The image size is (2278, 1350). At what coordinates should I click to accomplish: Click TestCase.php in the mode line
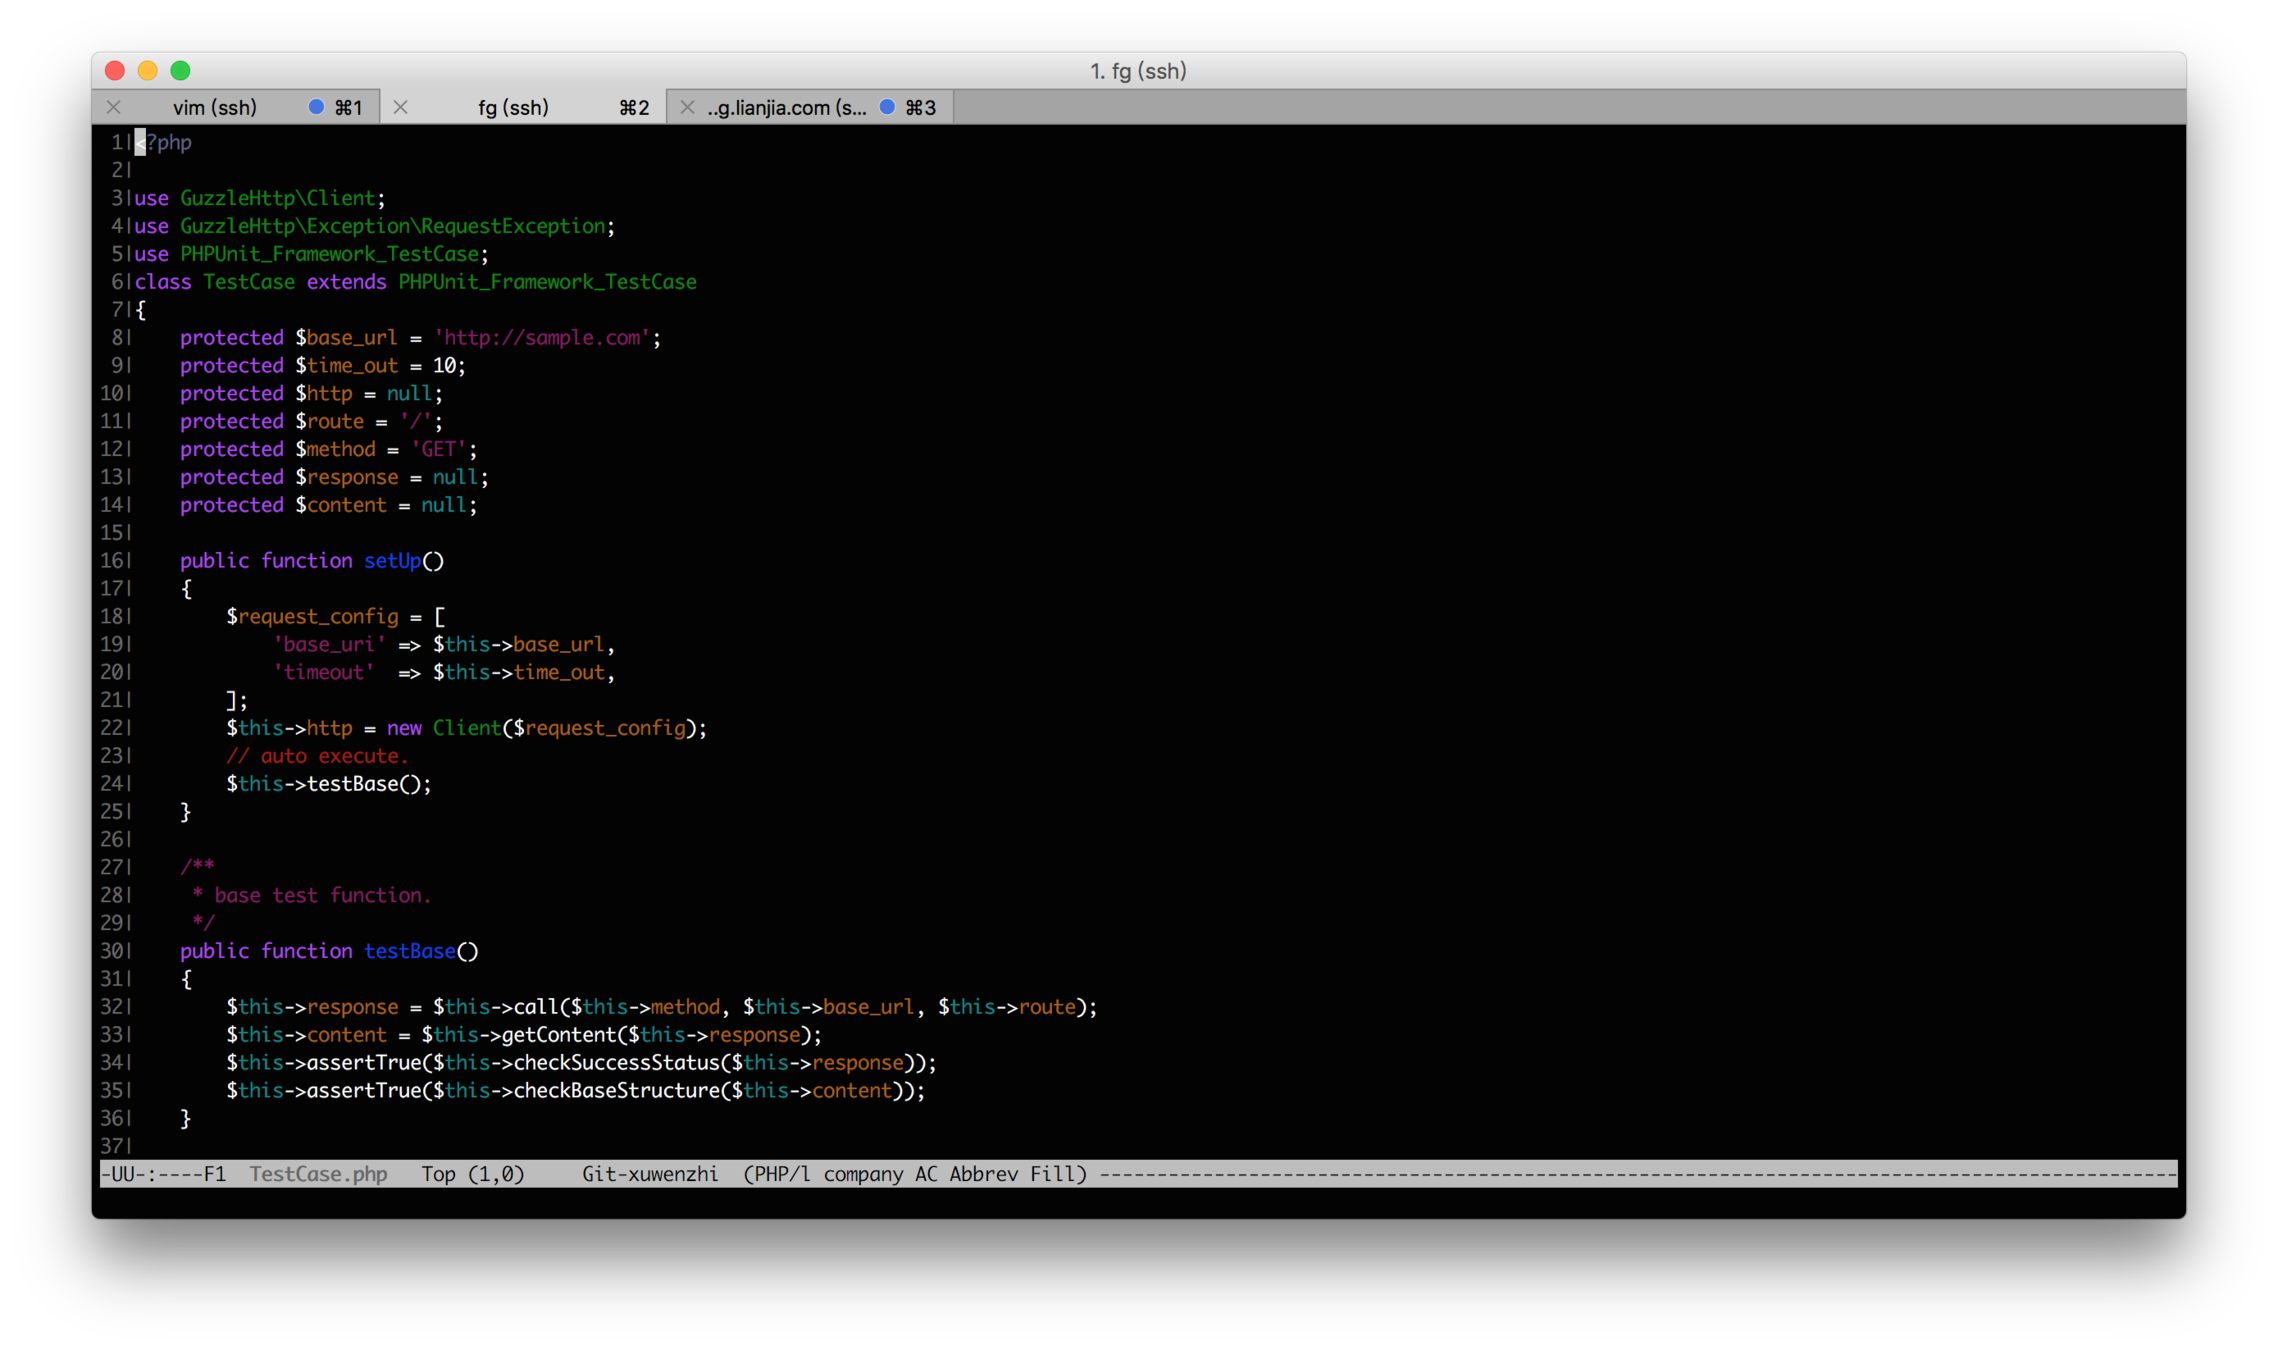[x=318, y=1174]
